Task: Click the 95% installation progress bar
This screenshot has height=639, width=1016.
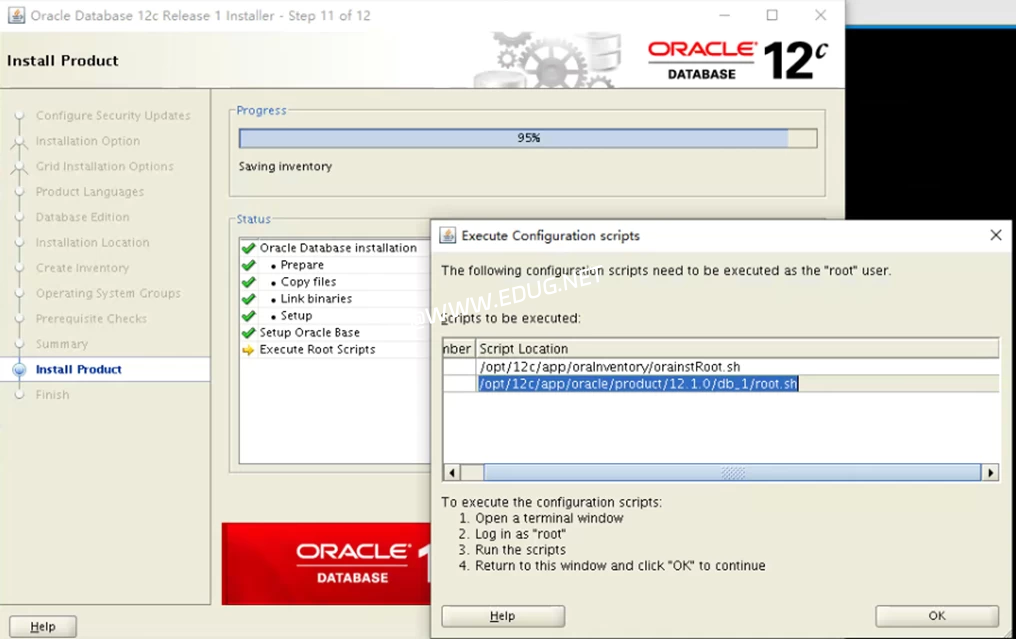Action: point(528,138)
